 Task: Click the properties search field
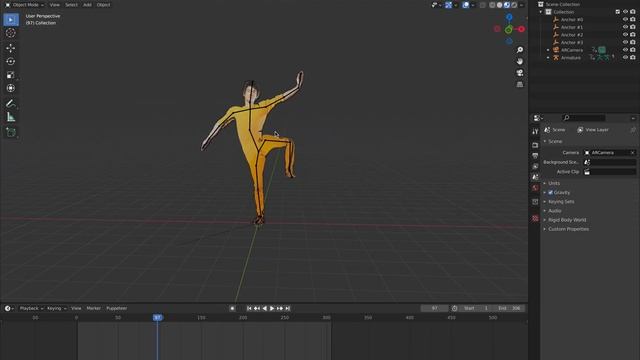(584, 118)
